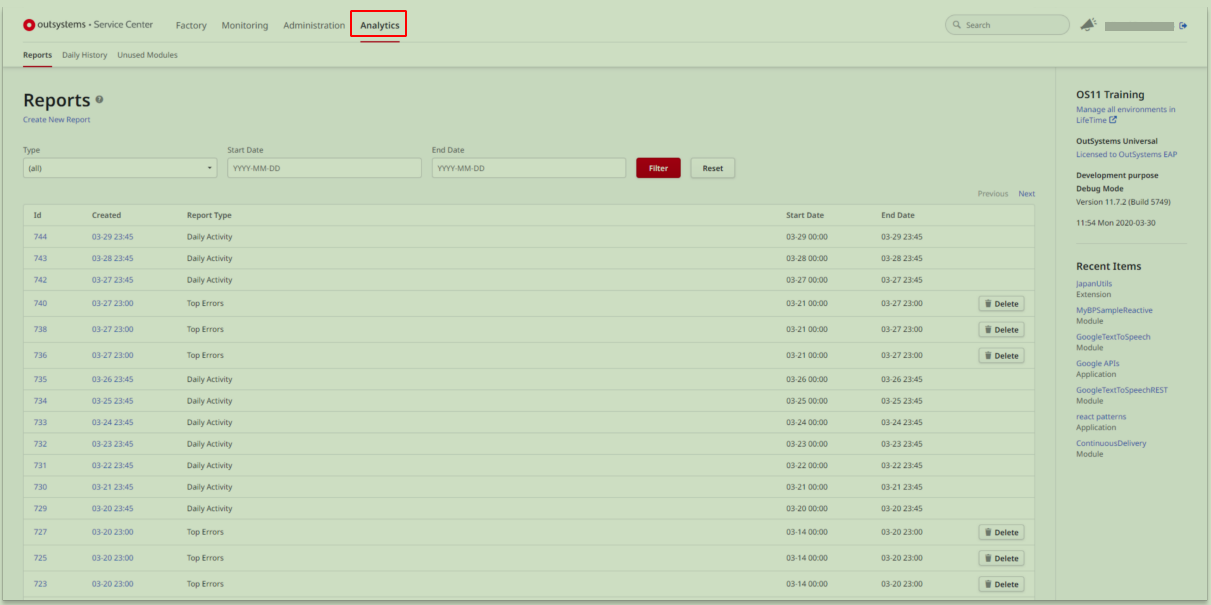The width and height of the screenshot is (1211, 605).
Task: Open the Daily History tab
Action: pyautogui.click(x=84, y=55)
